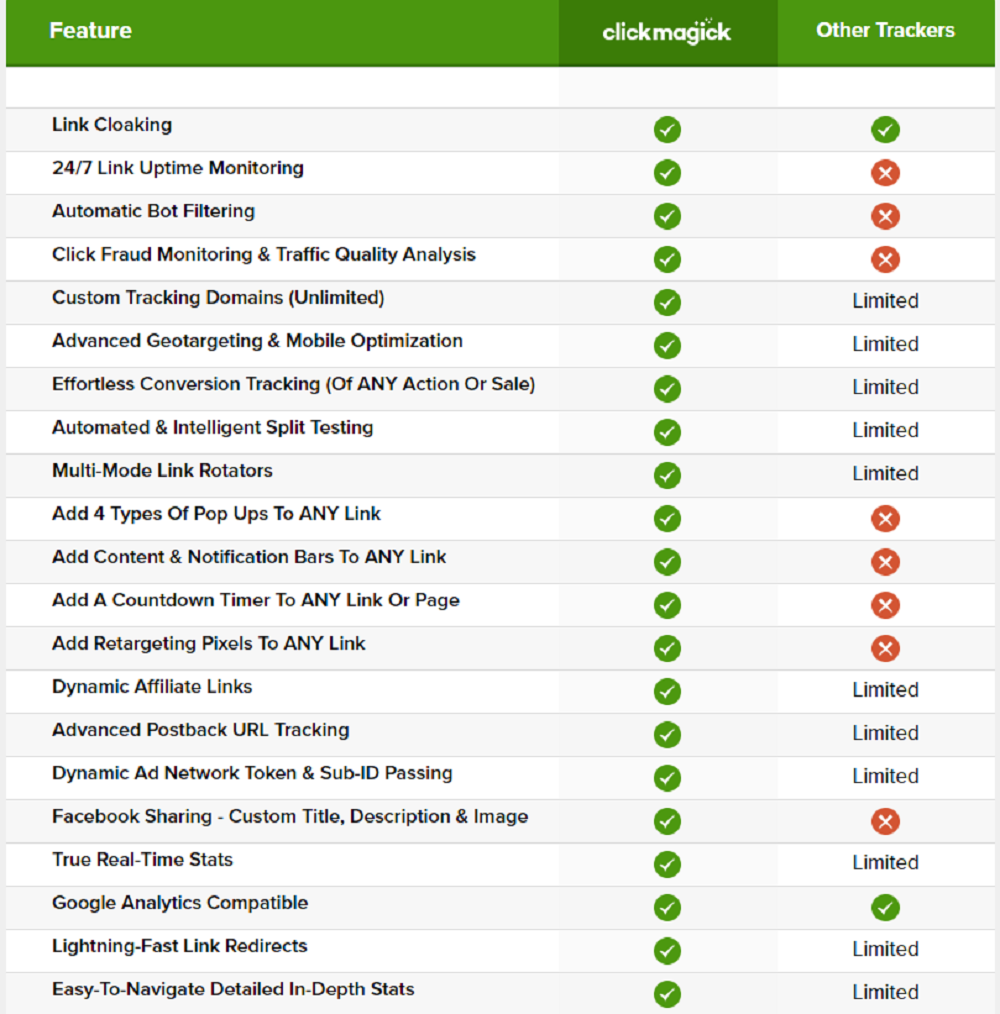Click red X for Automatic Bot Filtering
Viewport: 1000px width, 1014px height.
[x=885, y=216]
